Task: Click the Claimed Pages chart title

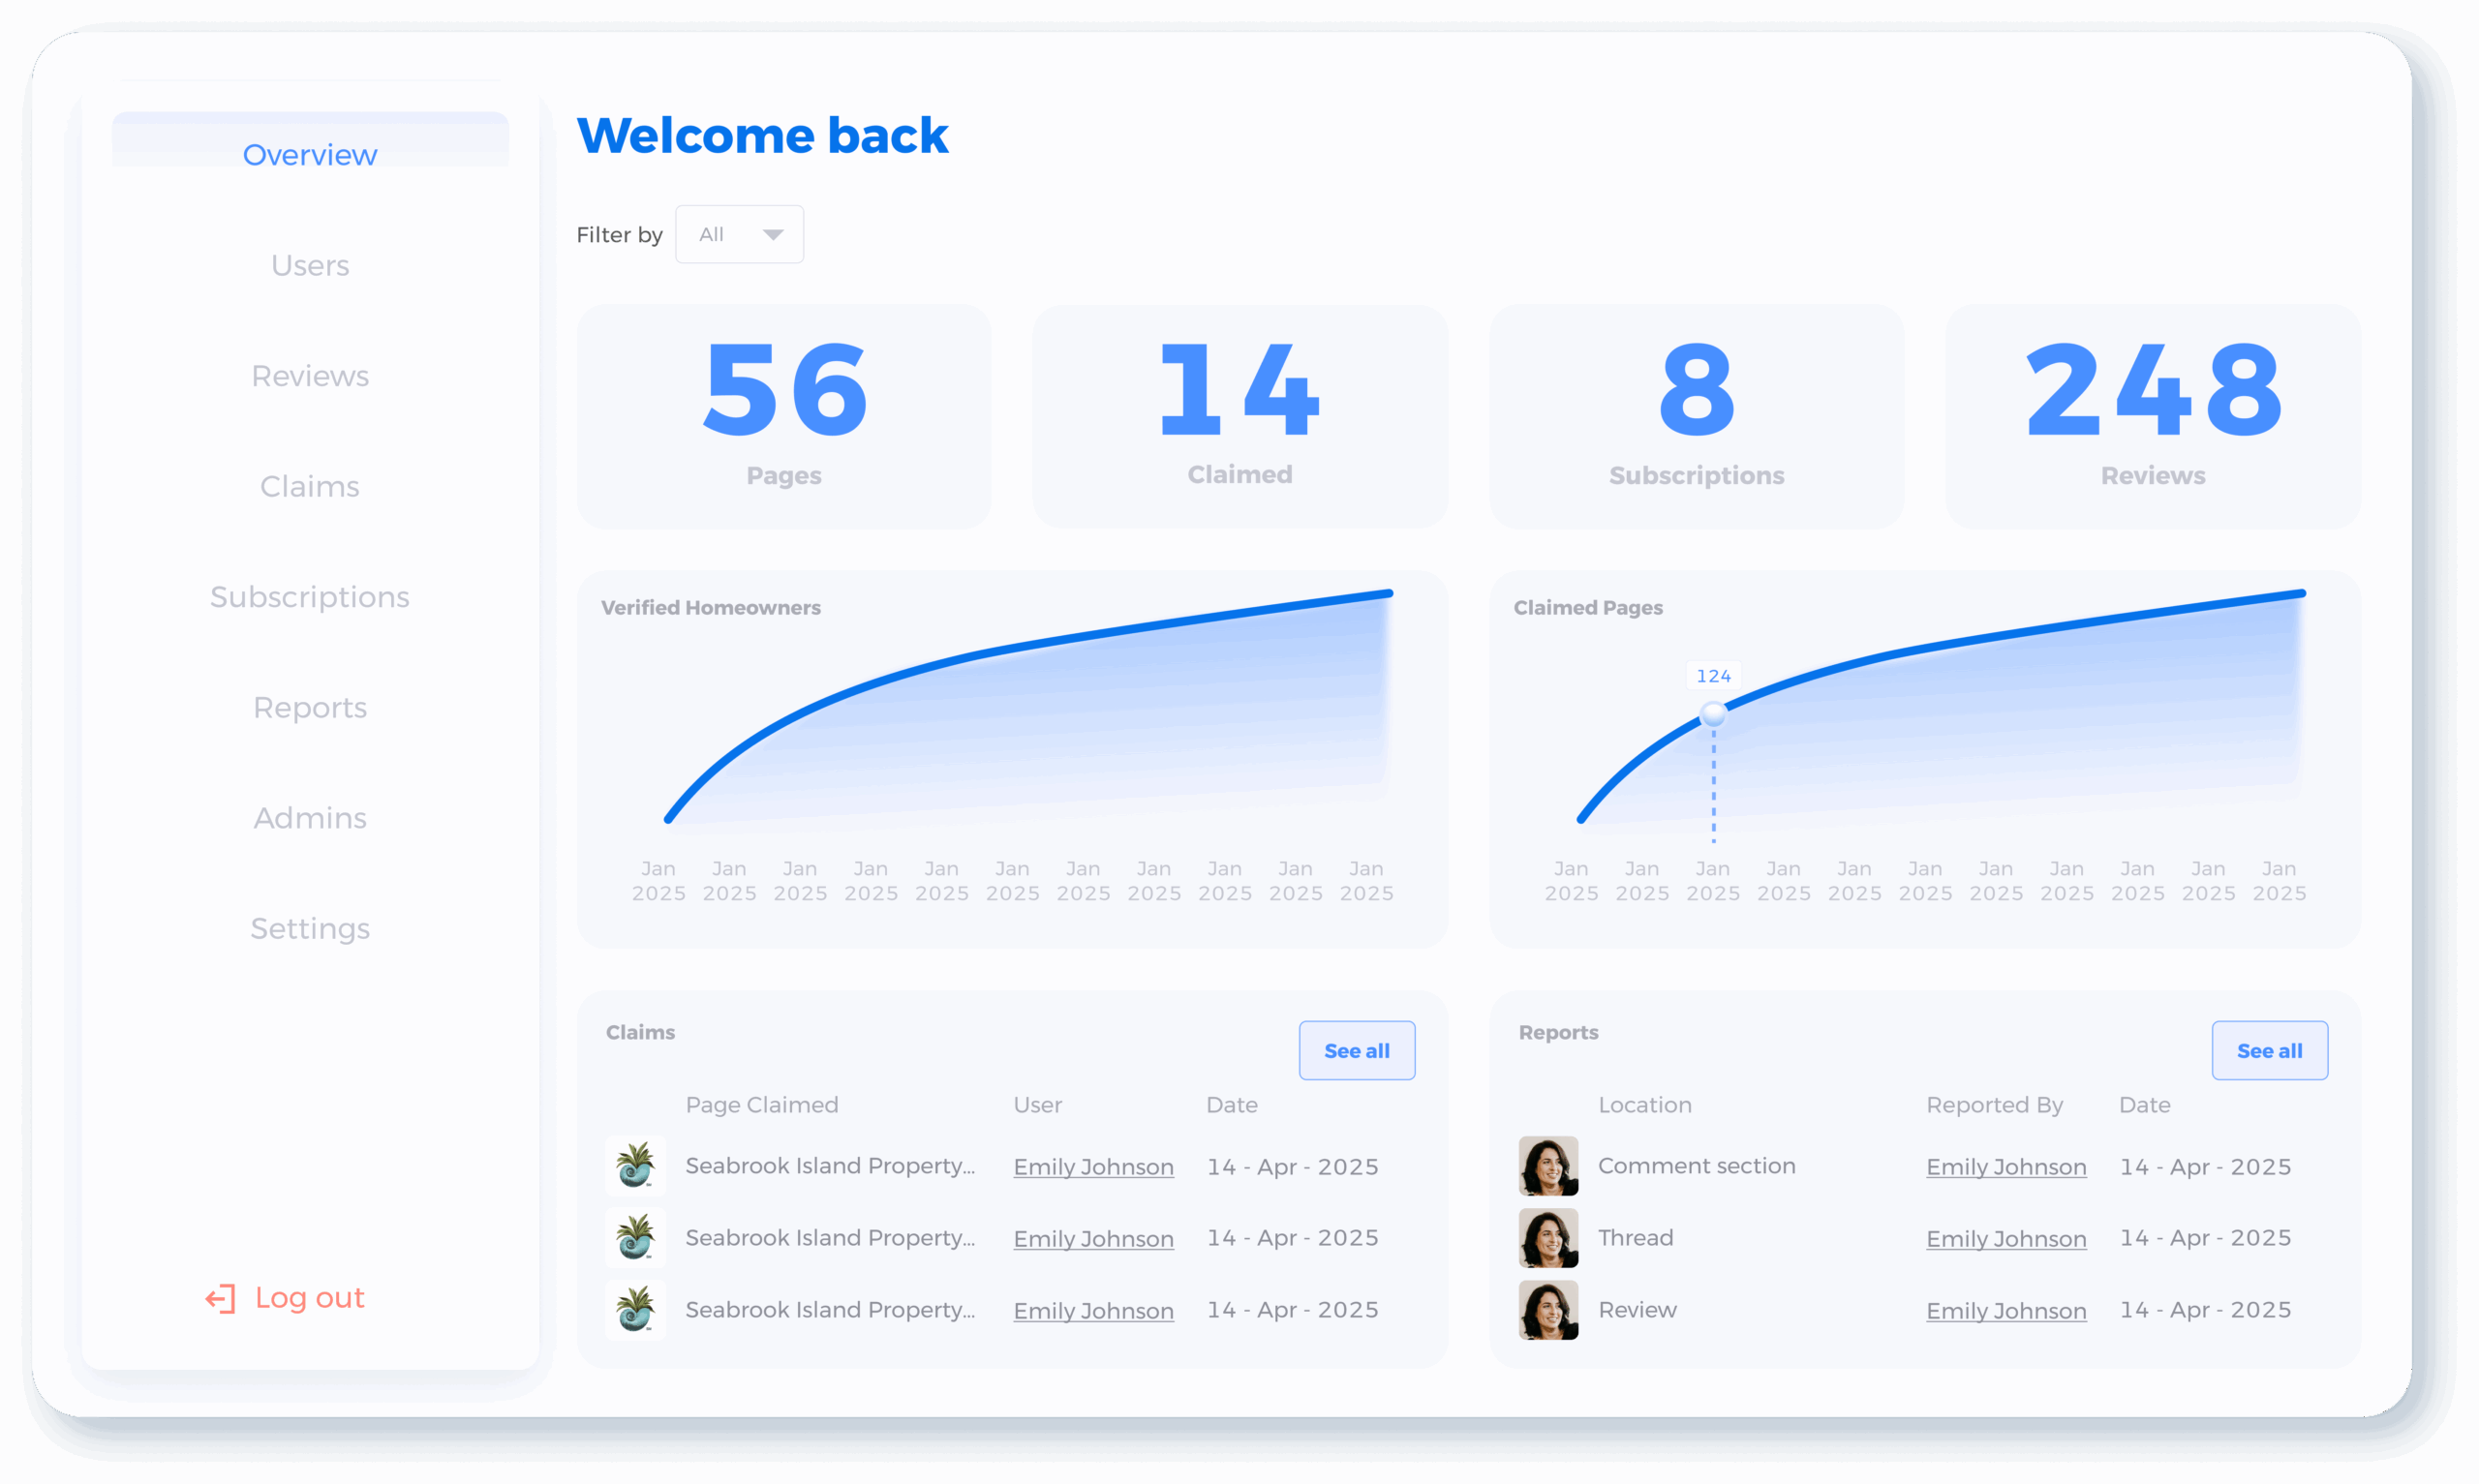Action: 1588,608
